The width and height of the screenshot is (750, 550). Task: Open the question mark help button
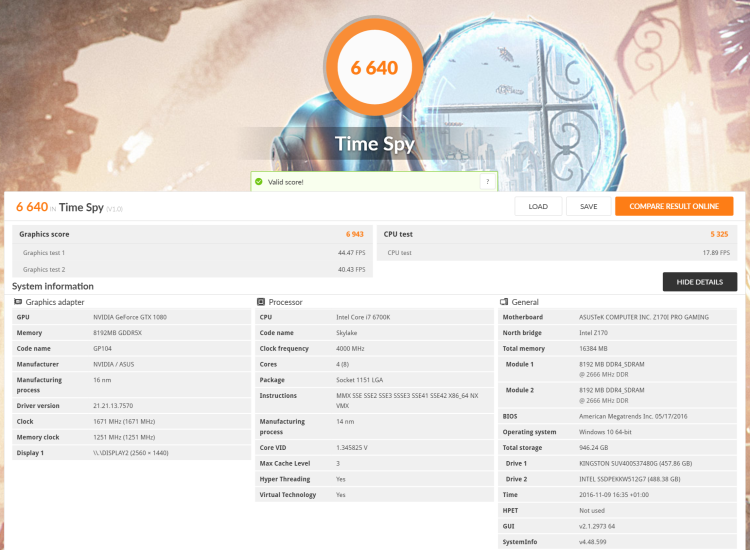[487, 182]
